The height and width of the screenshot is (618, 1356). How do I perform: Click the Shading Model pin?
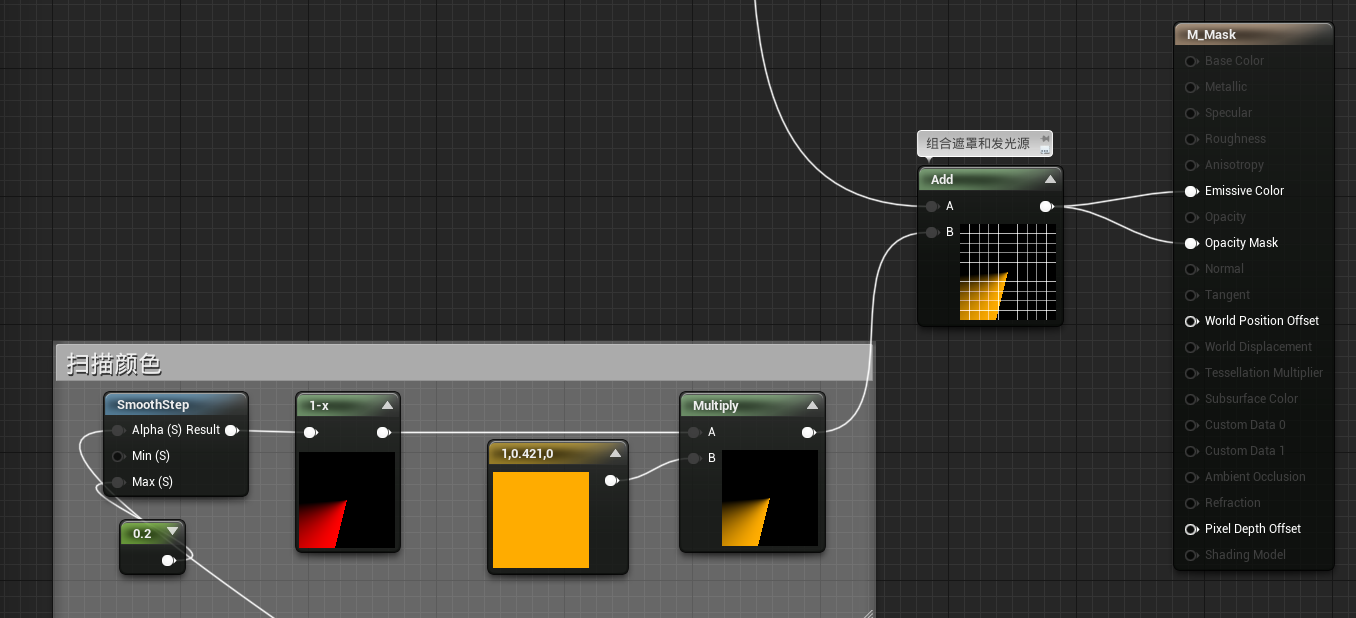point(1191,555)
